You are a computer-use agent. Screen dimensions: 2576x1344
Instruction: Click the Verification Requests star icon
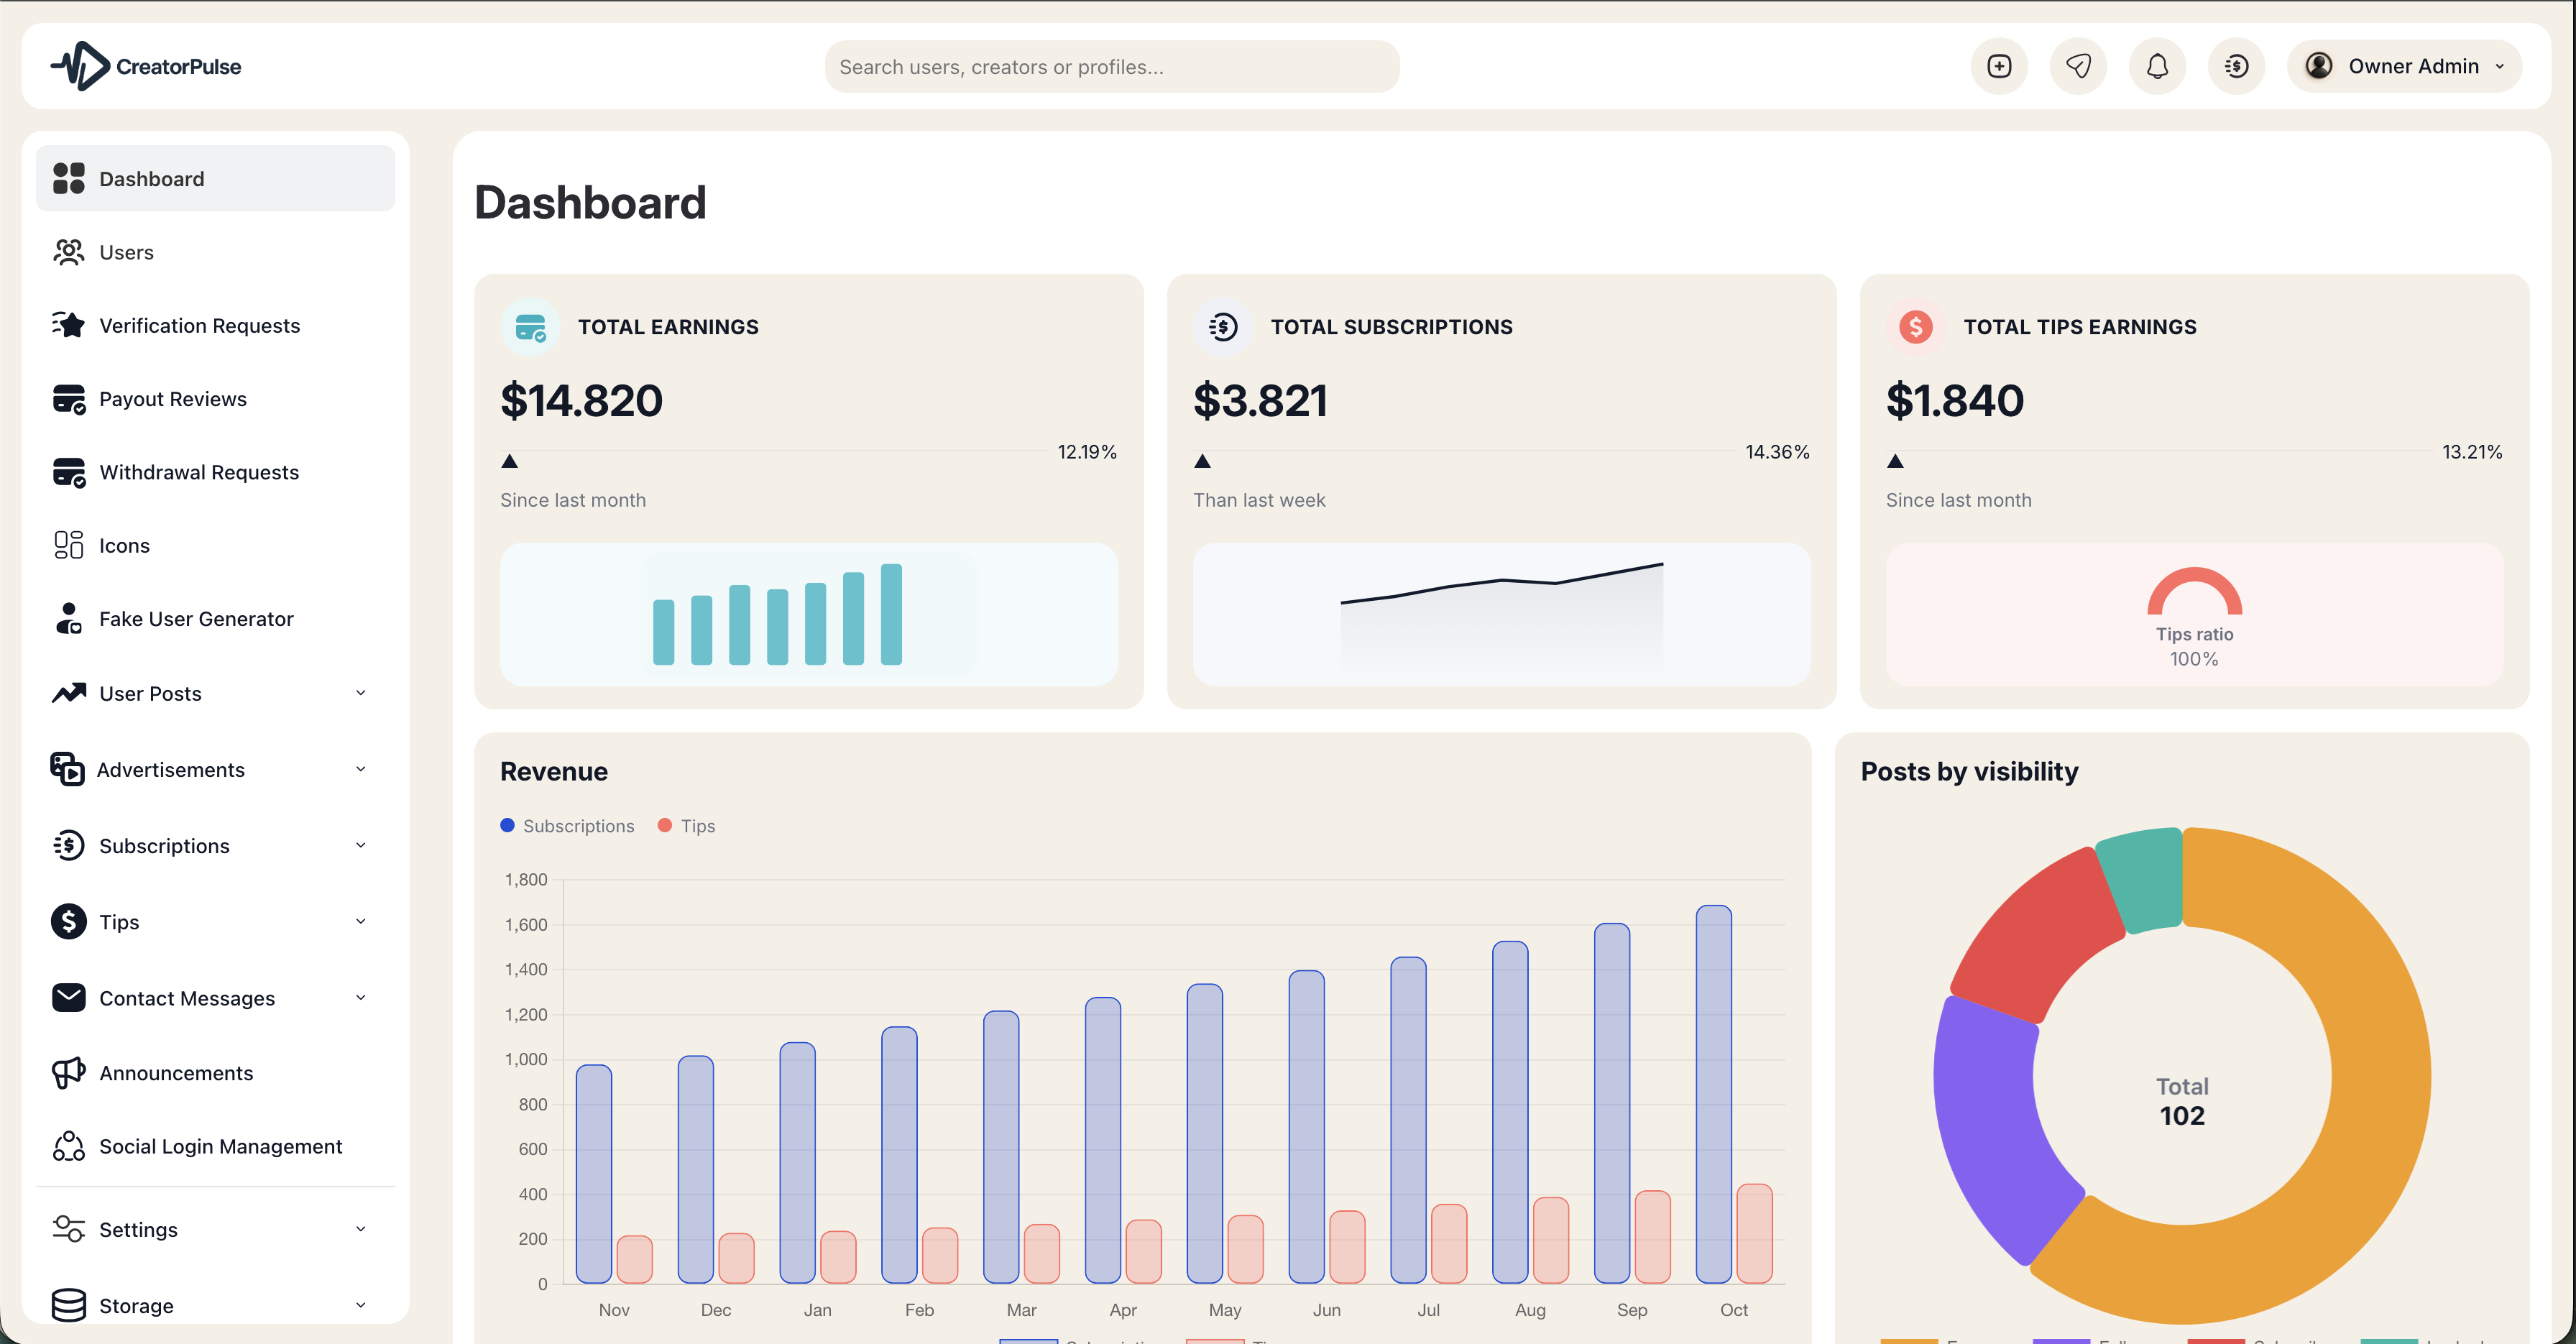pyautogui.click(x=68, y=325)
